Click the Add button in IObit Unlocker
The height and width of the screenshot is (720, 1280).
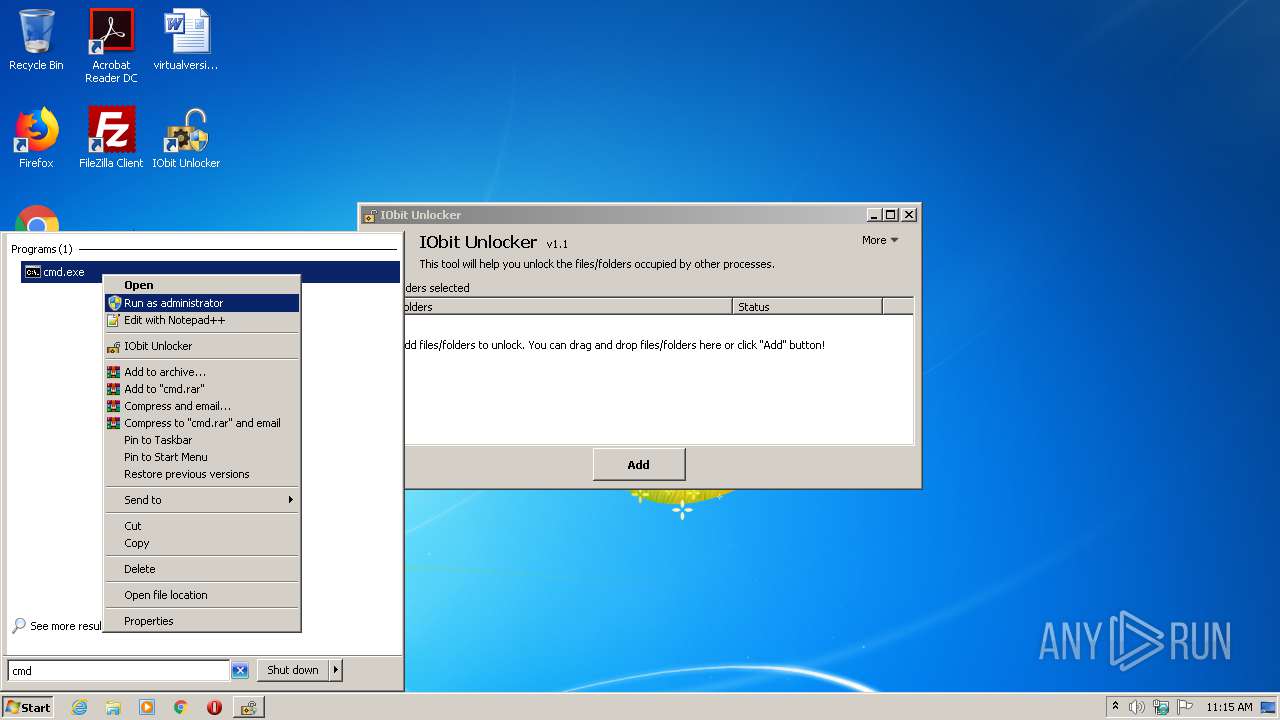[639, 464]
